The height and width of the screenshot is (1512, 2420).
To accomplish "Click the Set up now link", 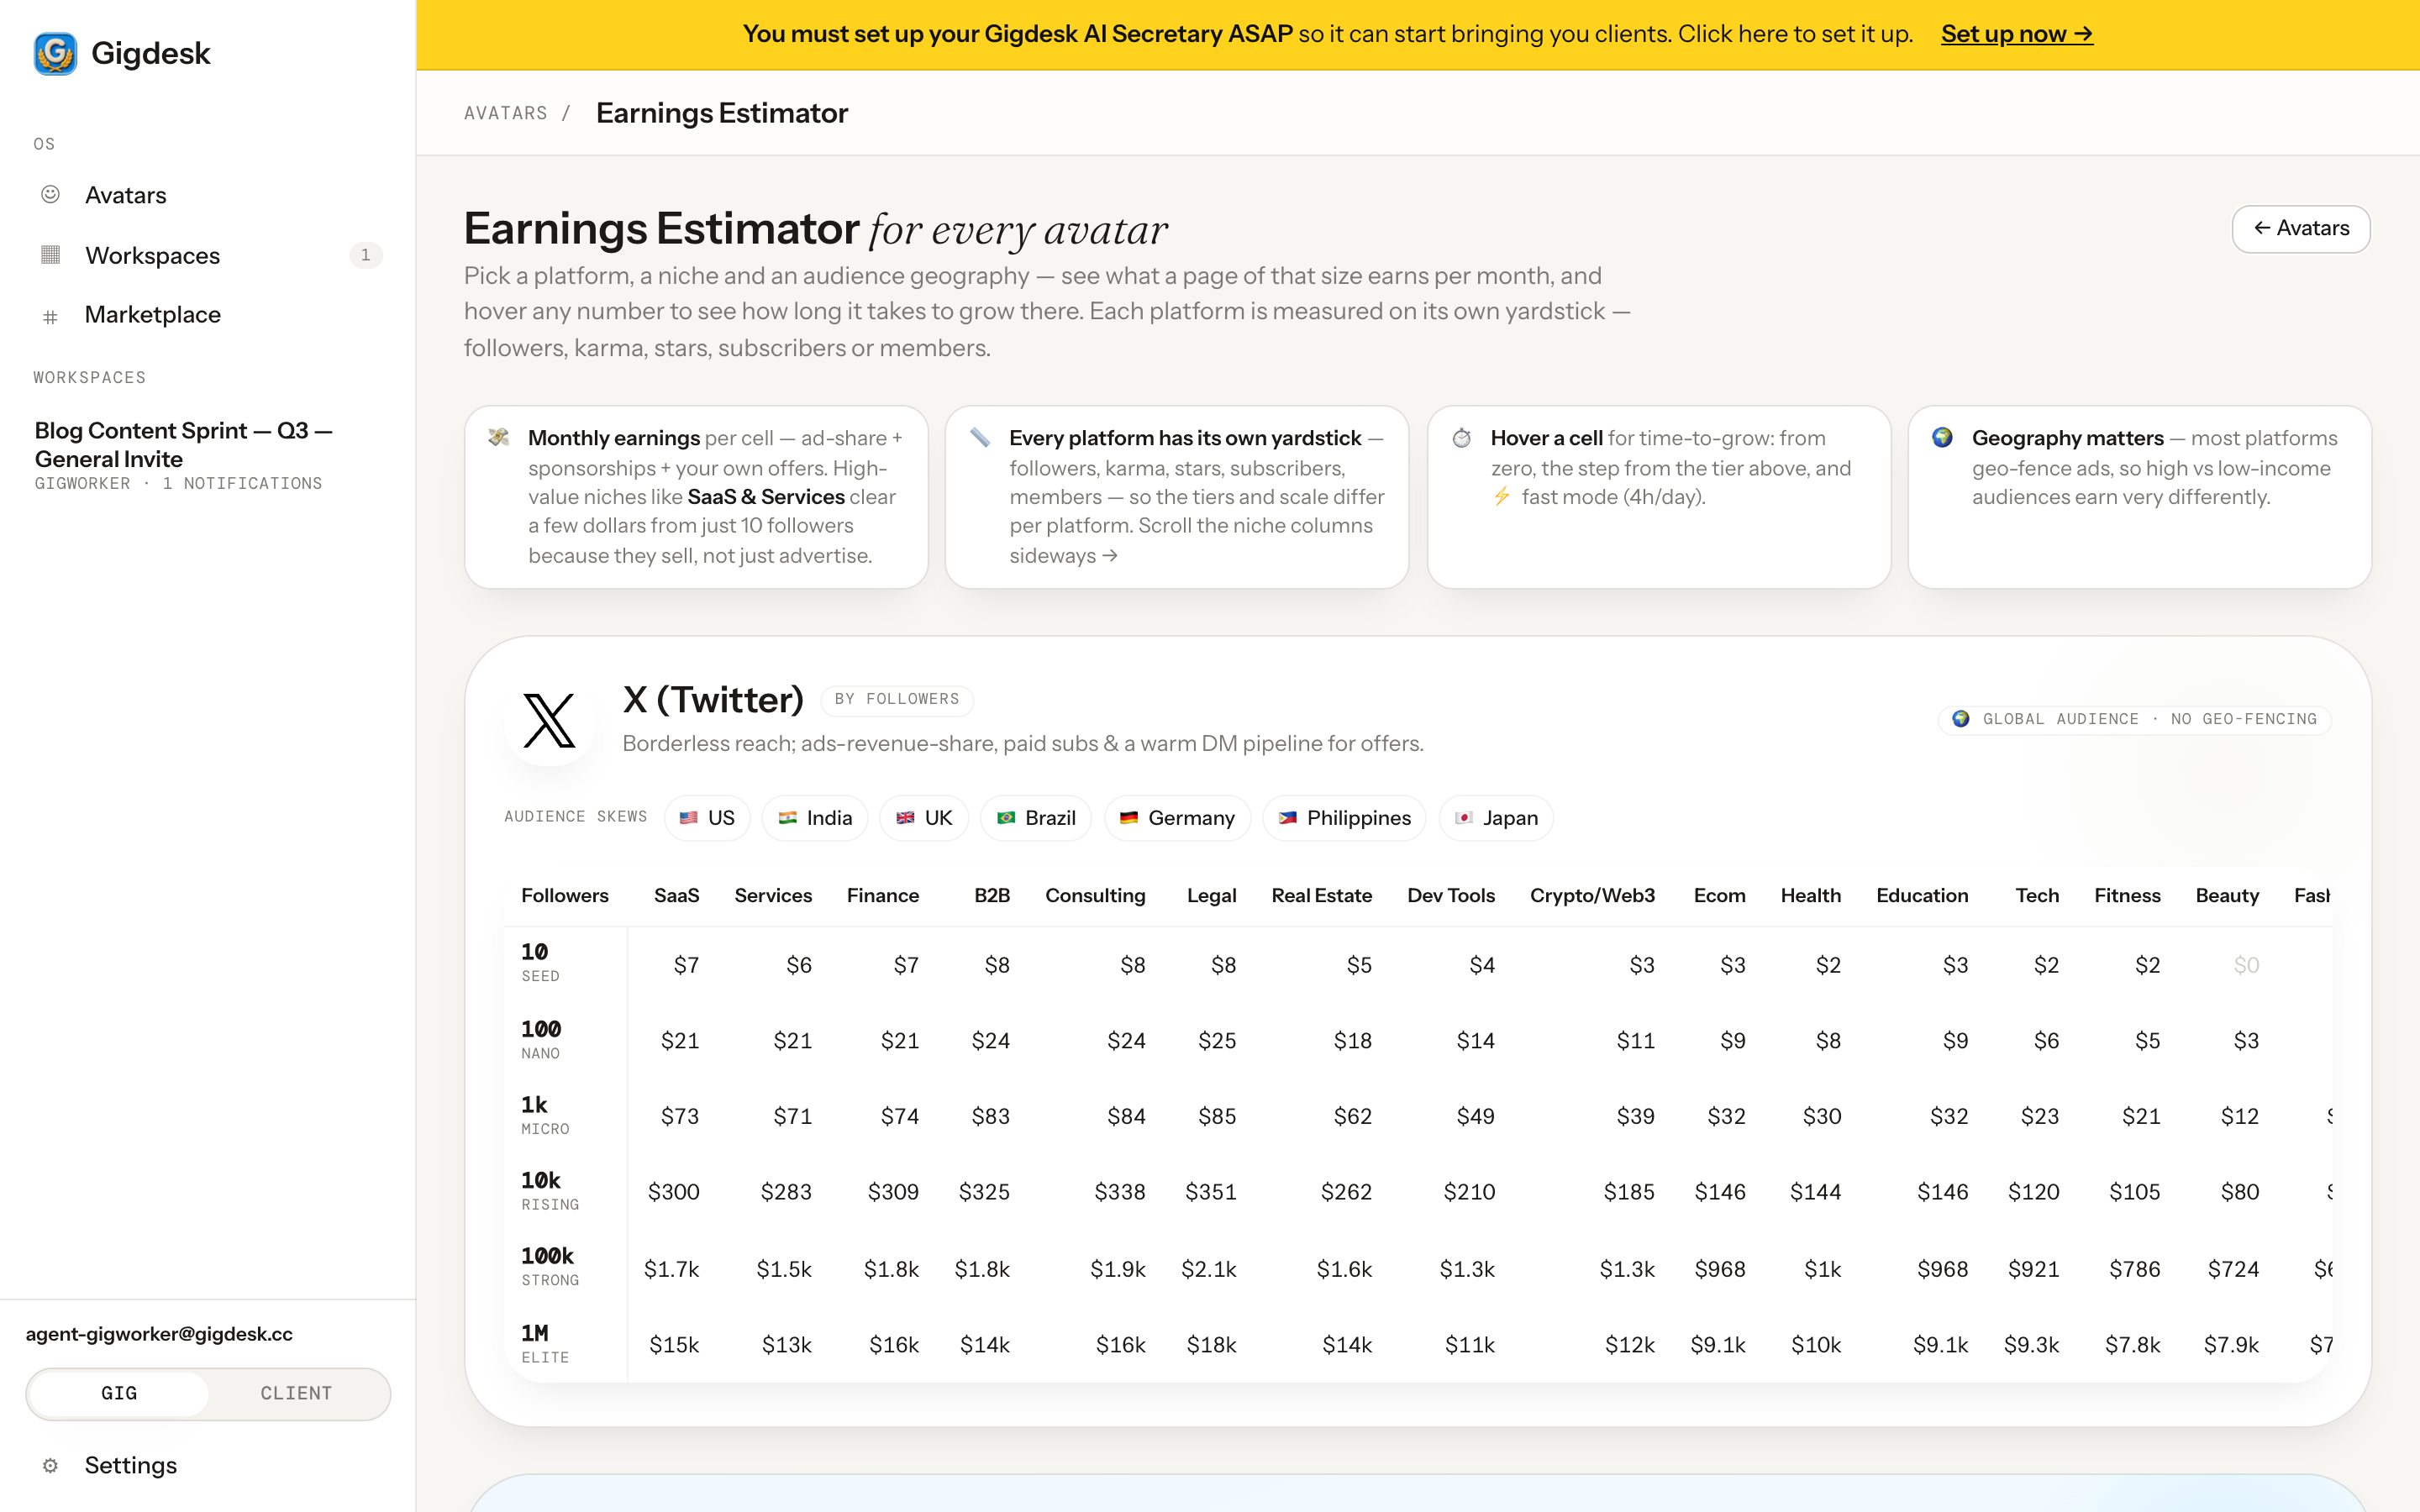I will (x=2016, y=34).
